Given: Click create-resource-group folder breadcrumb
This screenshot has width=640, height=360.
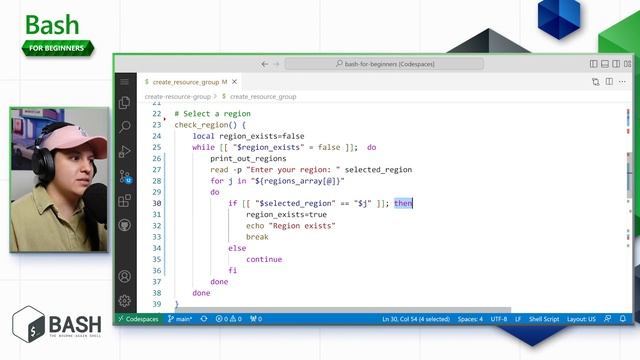Looking at the screenshot, I should click(178, 97).
